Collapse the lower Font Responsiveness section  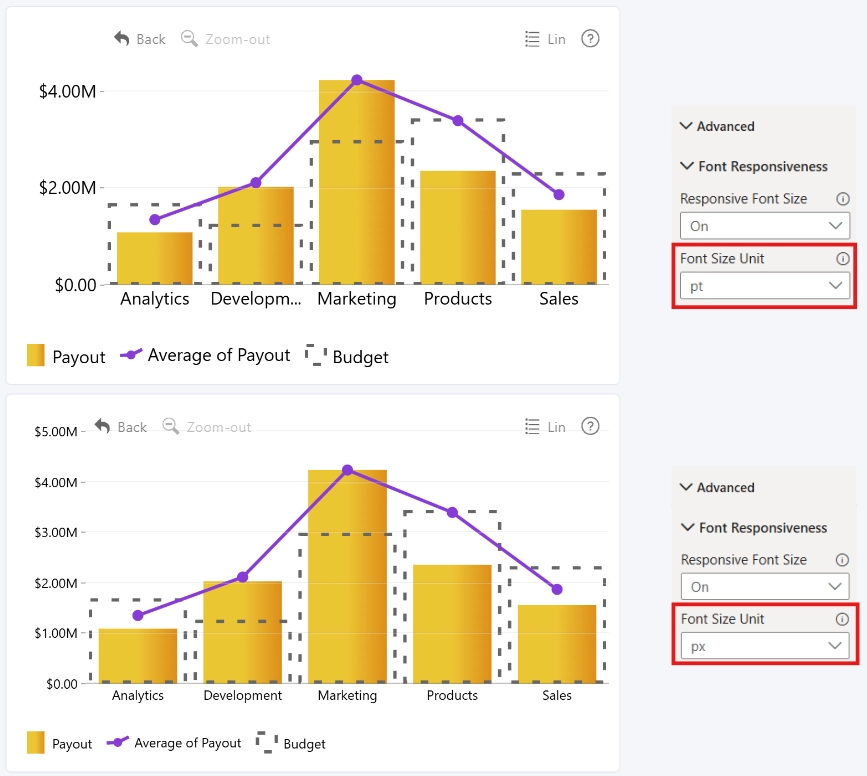click(x=754, y=528)
